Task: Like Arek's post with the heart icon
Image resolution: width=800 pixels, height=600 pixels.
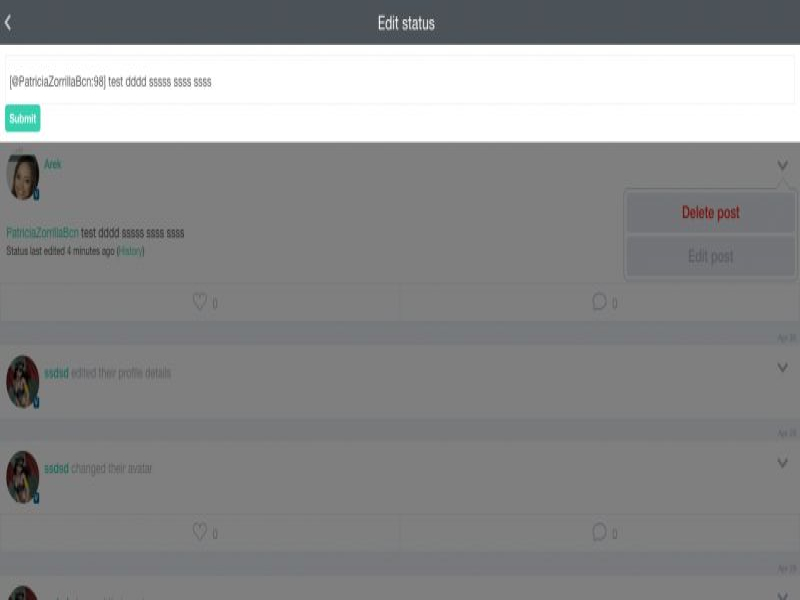Action: [199, 302]
